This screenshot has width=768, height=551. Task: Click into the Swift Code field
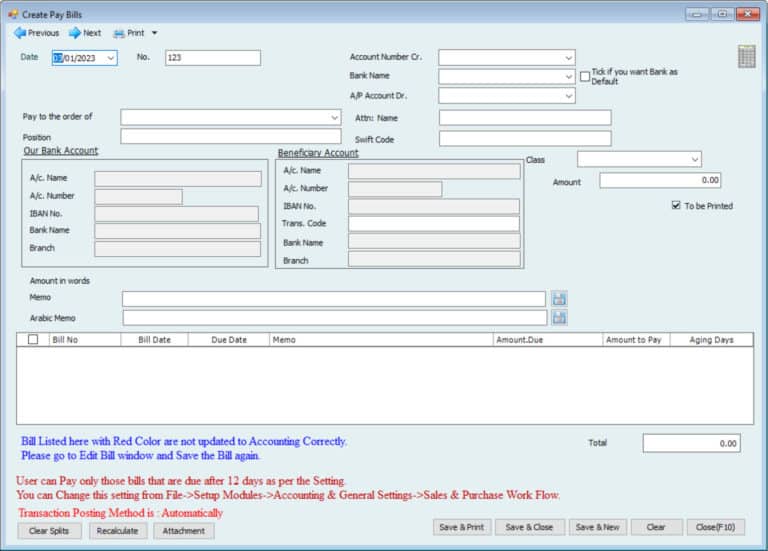524,139
